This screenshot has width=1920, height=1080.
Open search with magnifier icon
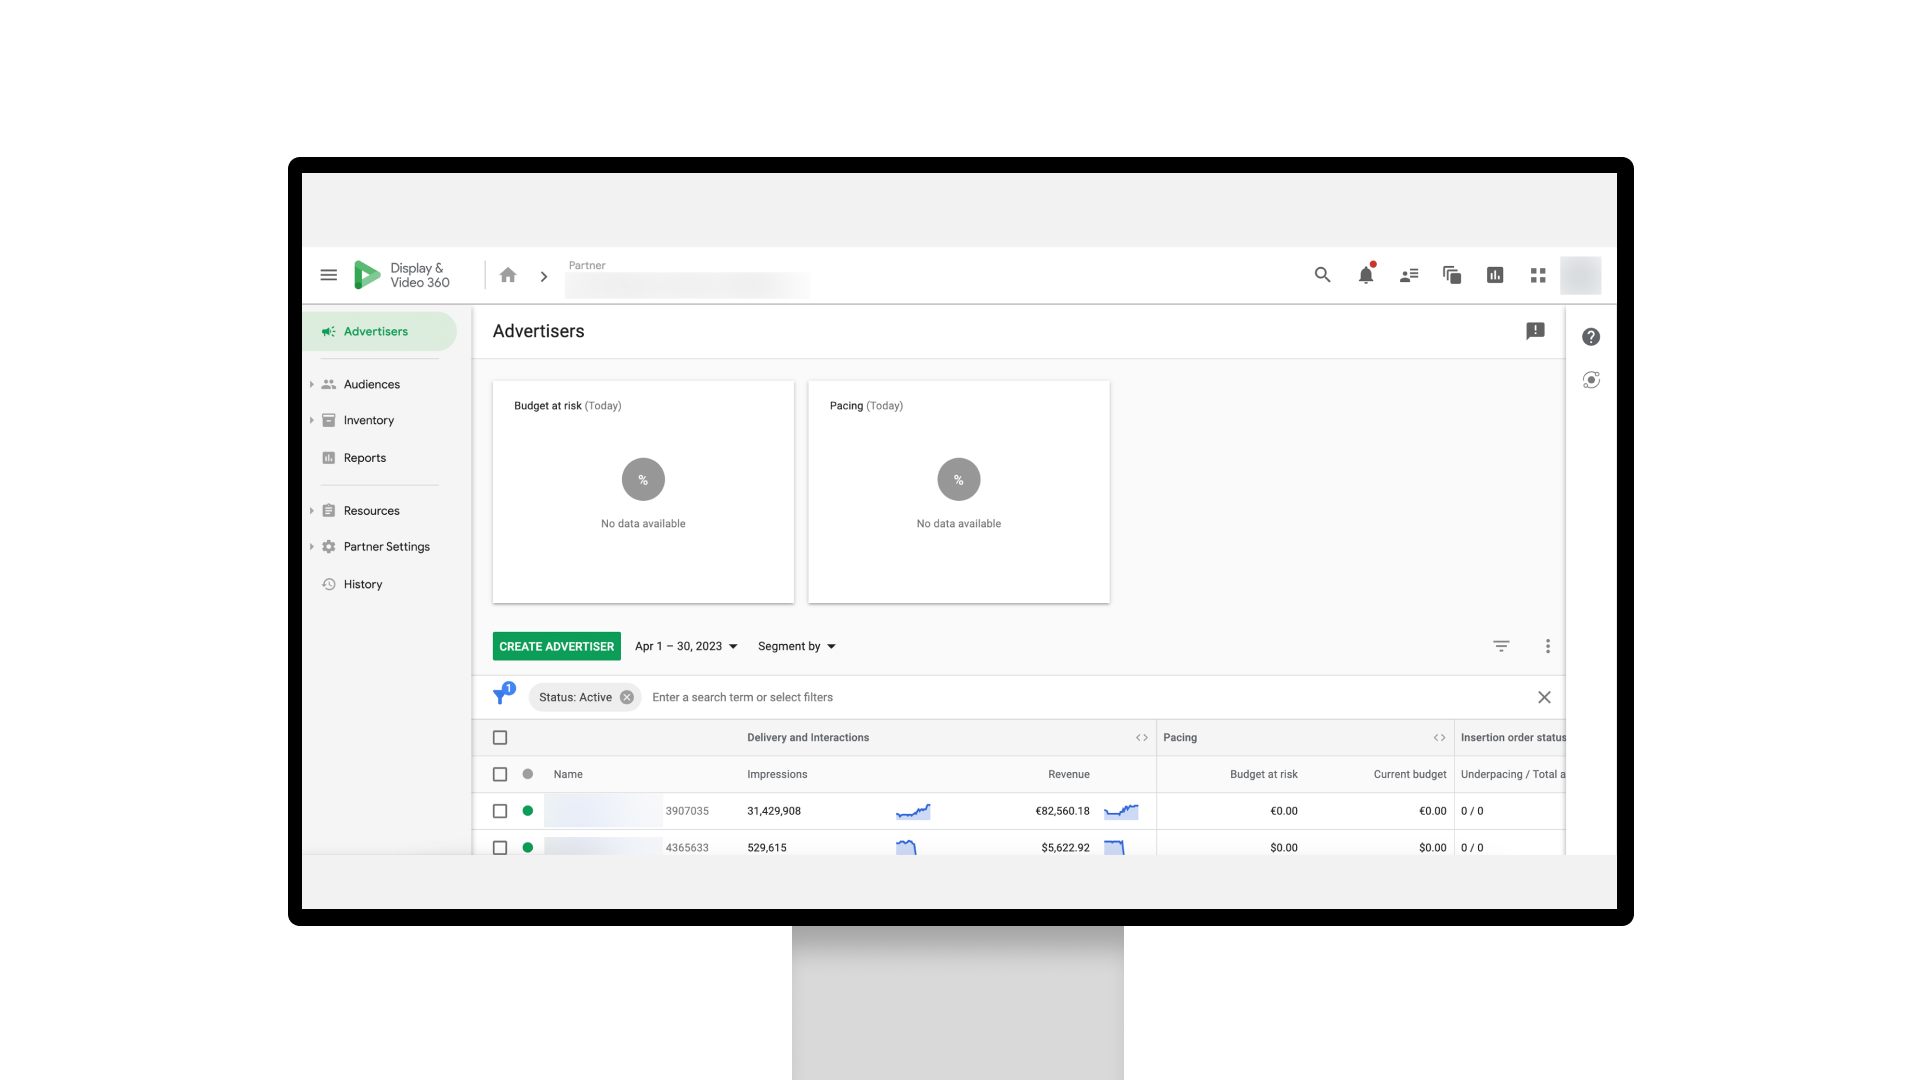pyautogui.click(x=1322, y=275)
